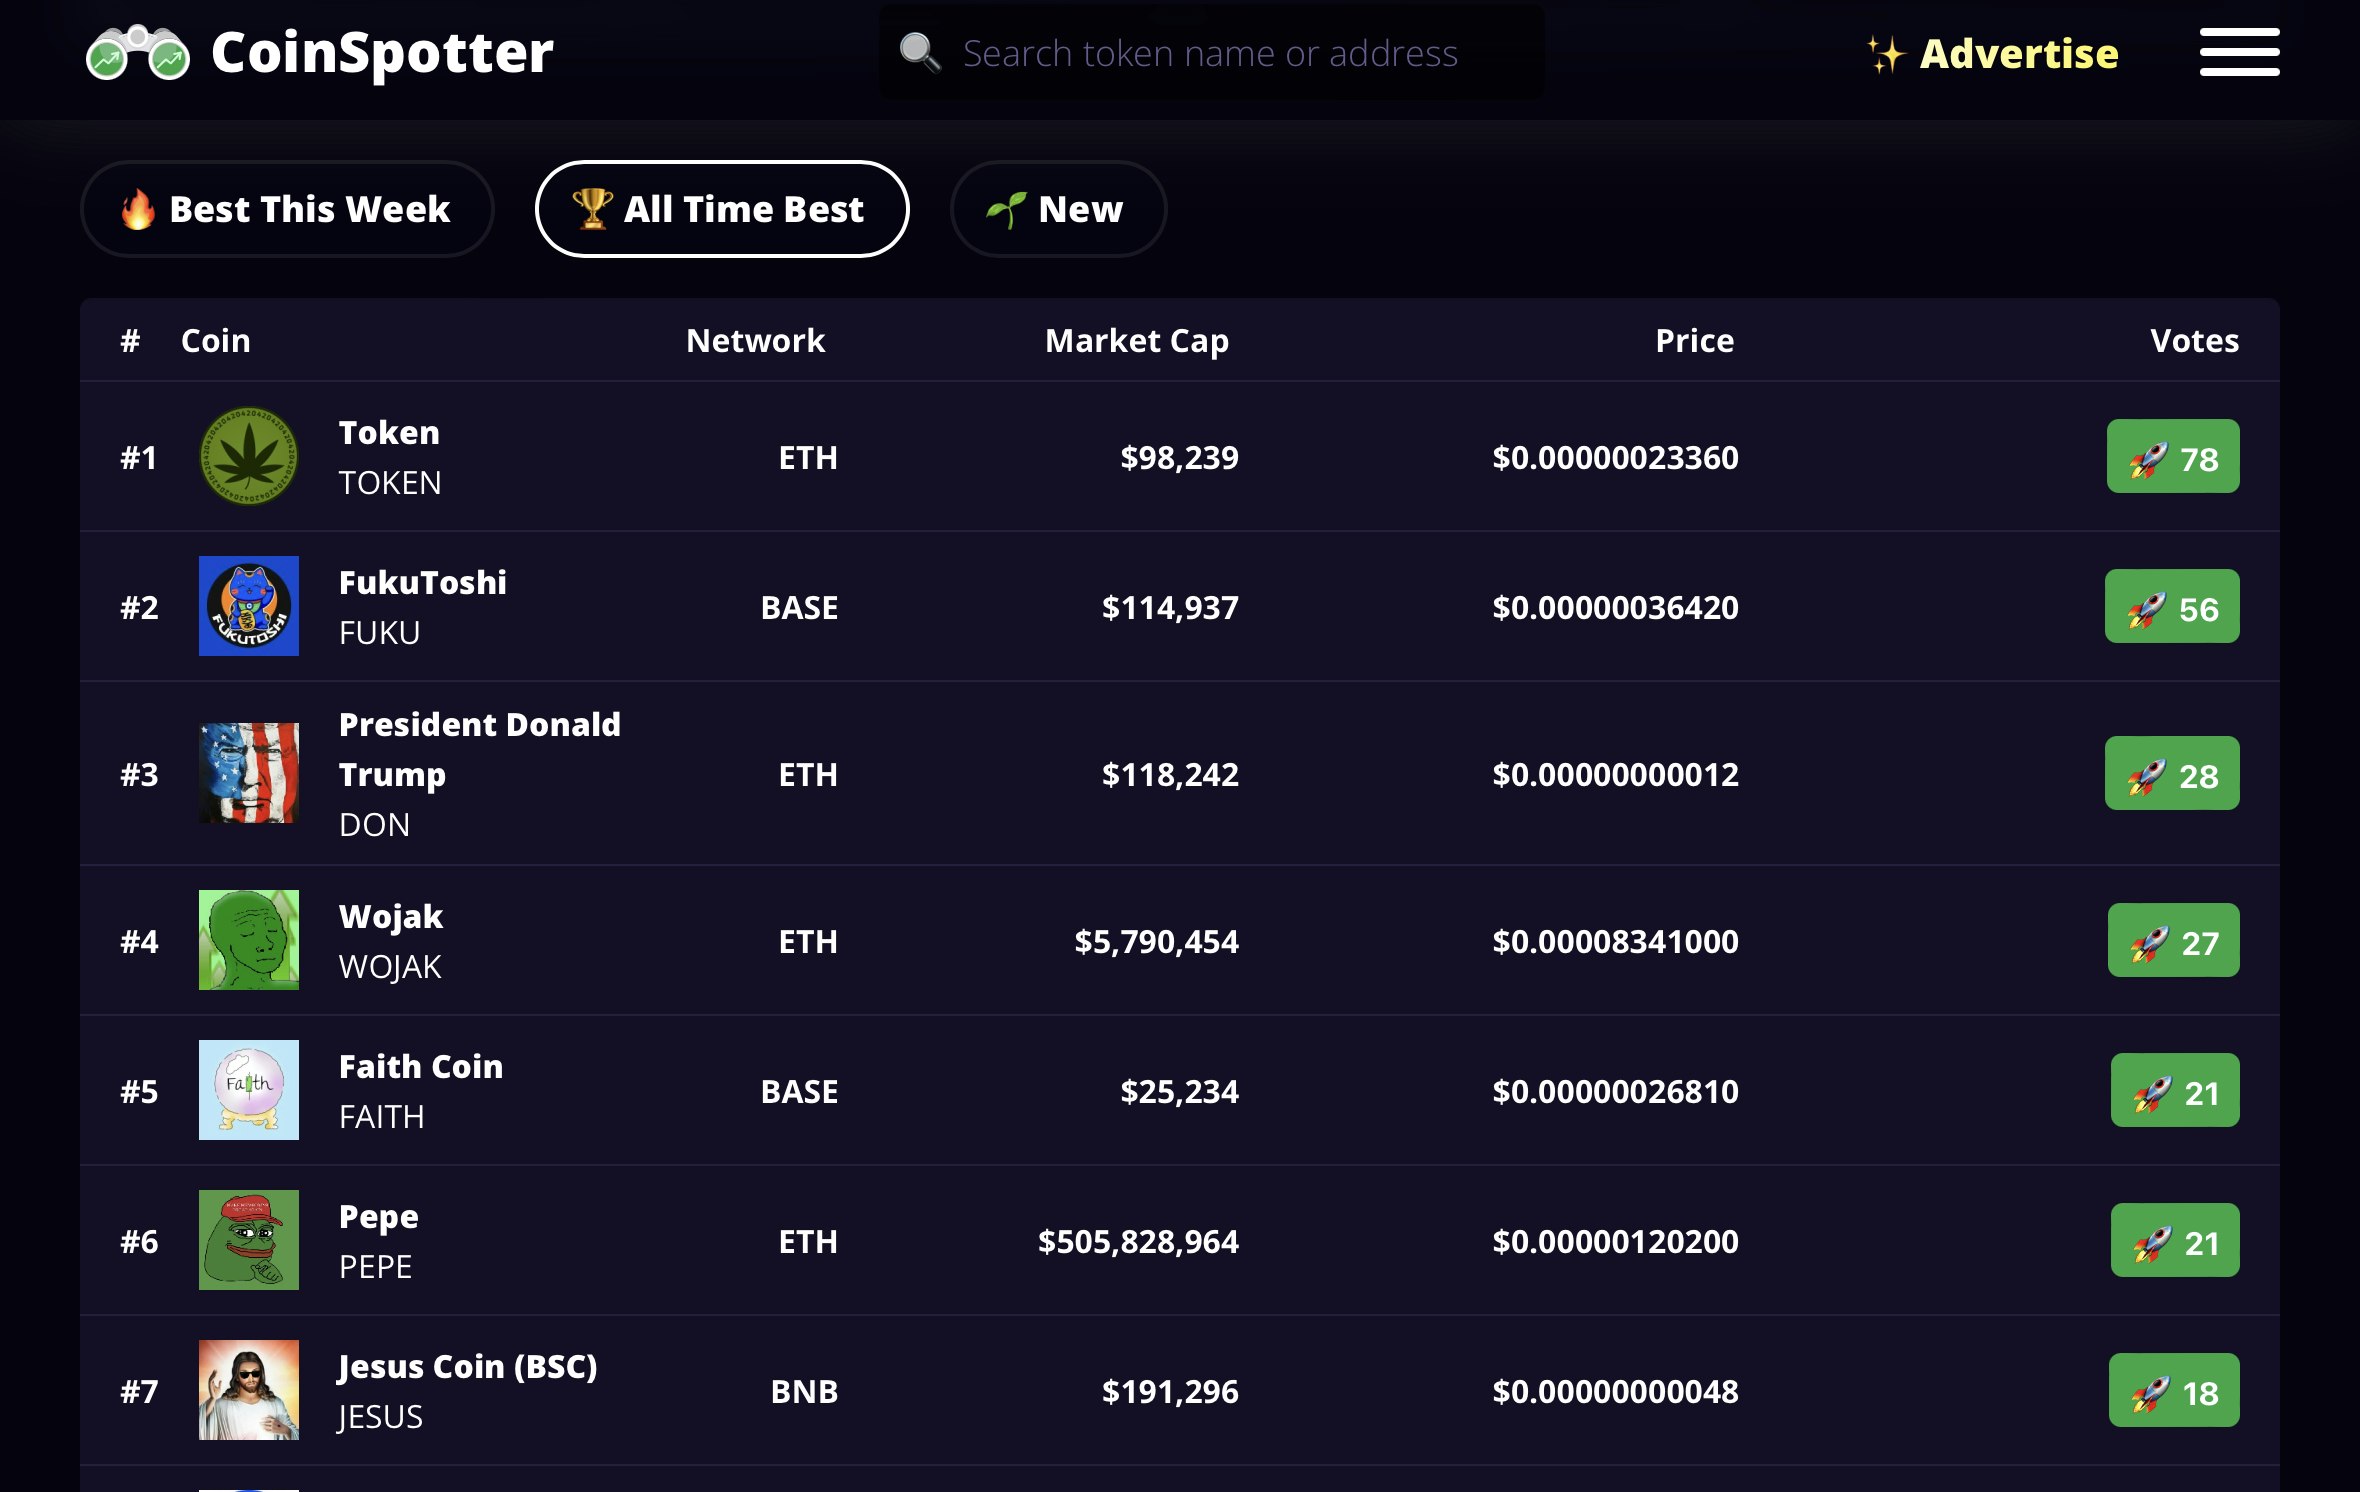The width and height of the screenshot is (2360, 1492).
Task: Open the Pepe coin name
Action: [379, 1217]
